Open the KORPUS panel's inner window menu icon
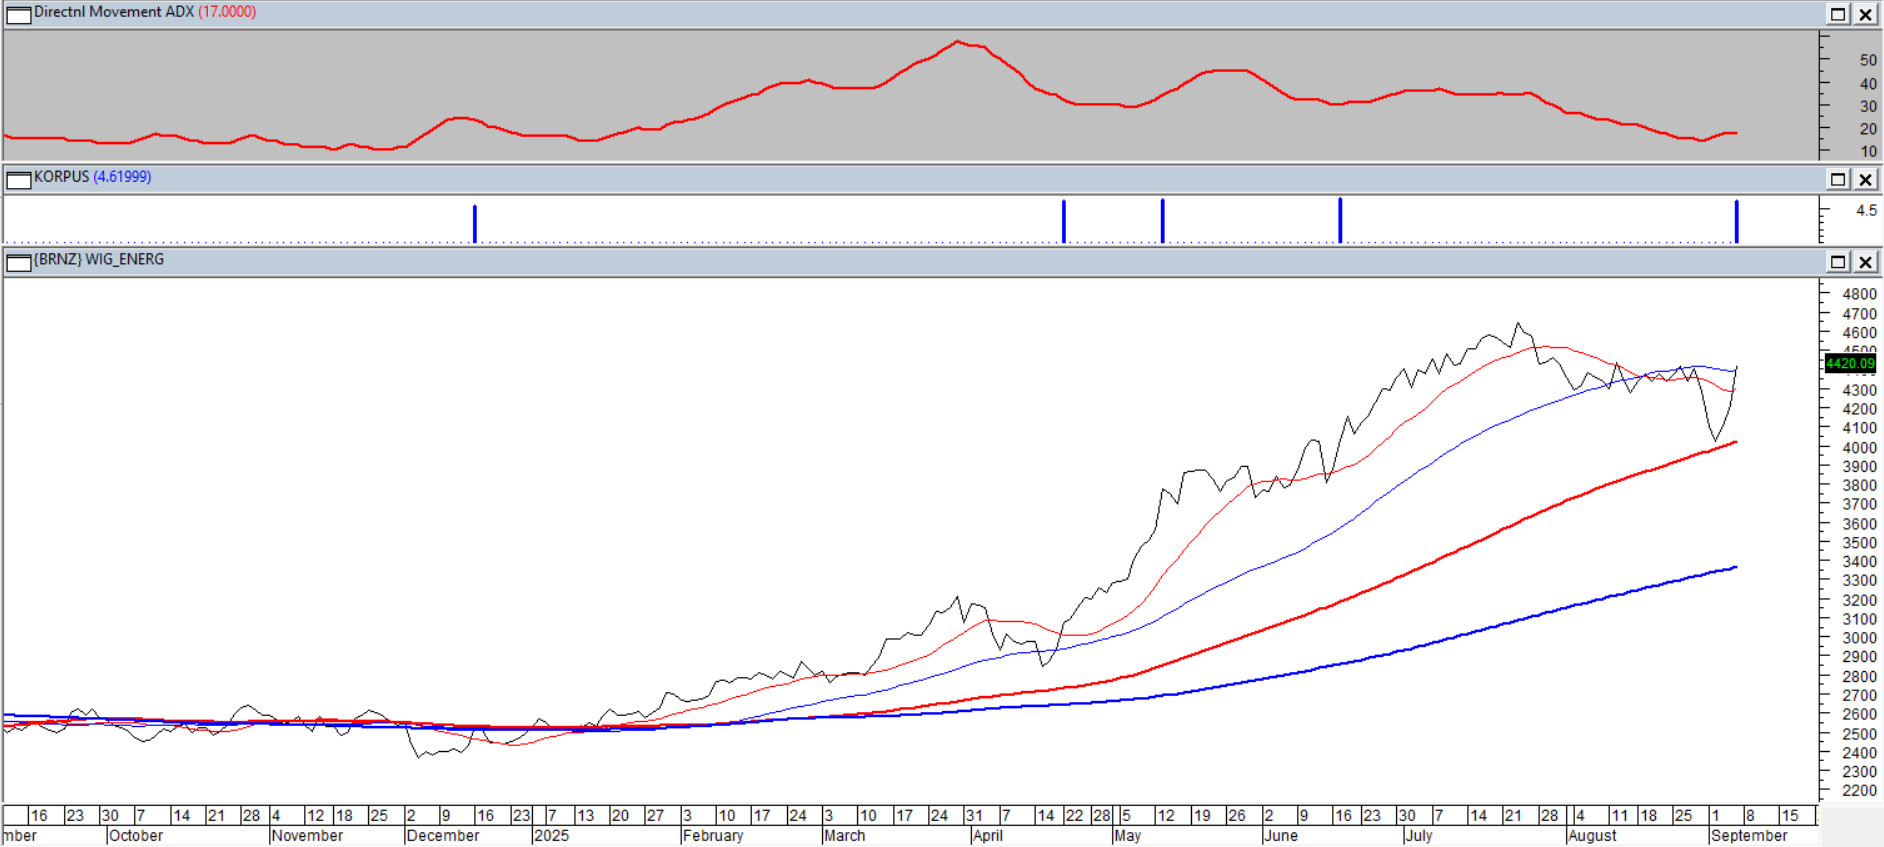Image resolution: width=1884 pixels, height=847 pixels. click(18, 179)
